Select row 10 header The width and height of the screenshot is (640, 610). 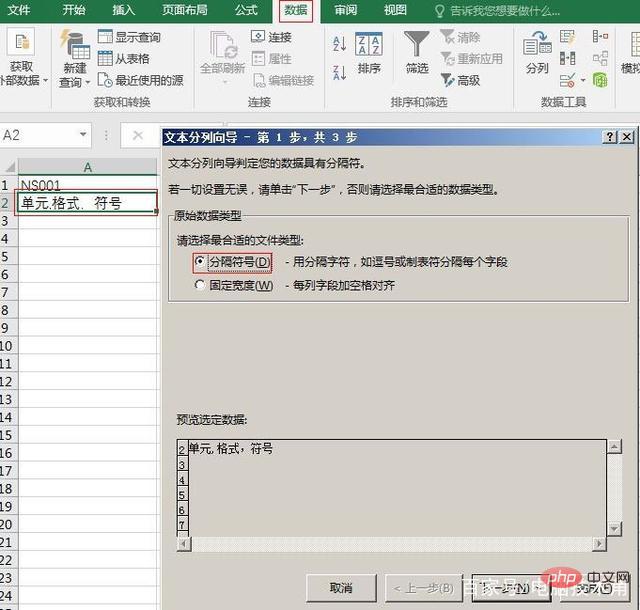pos(8,346)
